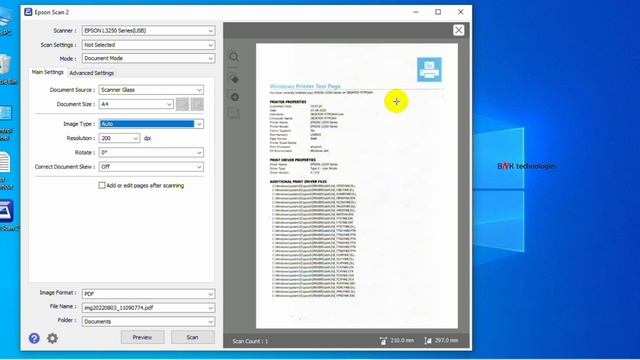Click the width icon beside 210.0 mm
640x360 pixels.
(x=383, y=341)
